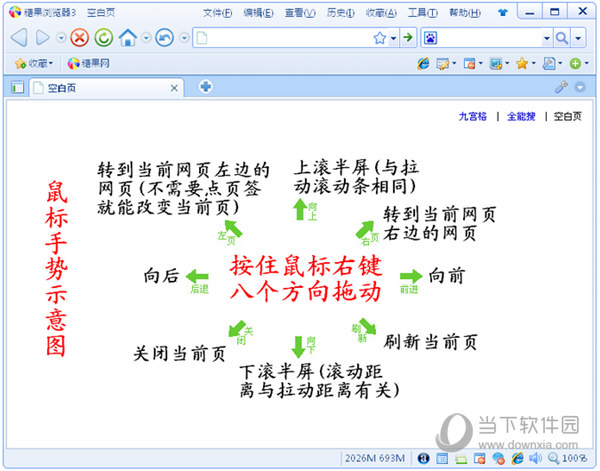The width and height of the screenshot is (600, 471).
Task: Click the 空白页 link at the page's top right
Action: (568, 116)
